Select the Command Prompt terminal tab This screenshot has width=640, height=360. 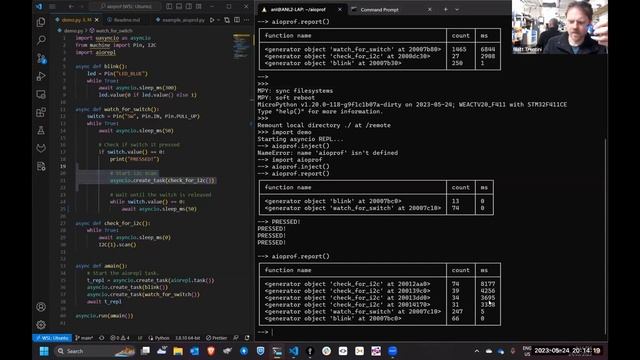point(379,9)
